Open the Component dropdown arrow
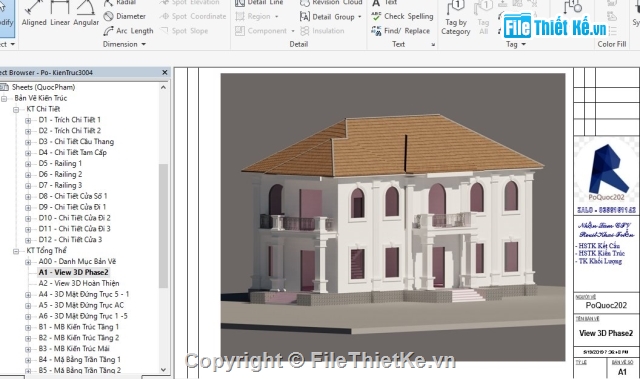 click(293, 31)
